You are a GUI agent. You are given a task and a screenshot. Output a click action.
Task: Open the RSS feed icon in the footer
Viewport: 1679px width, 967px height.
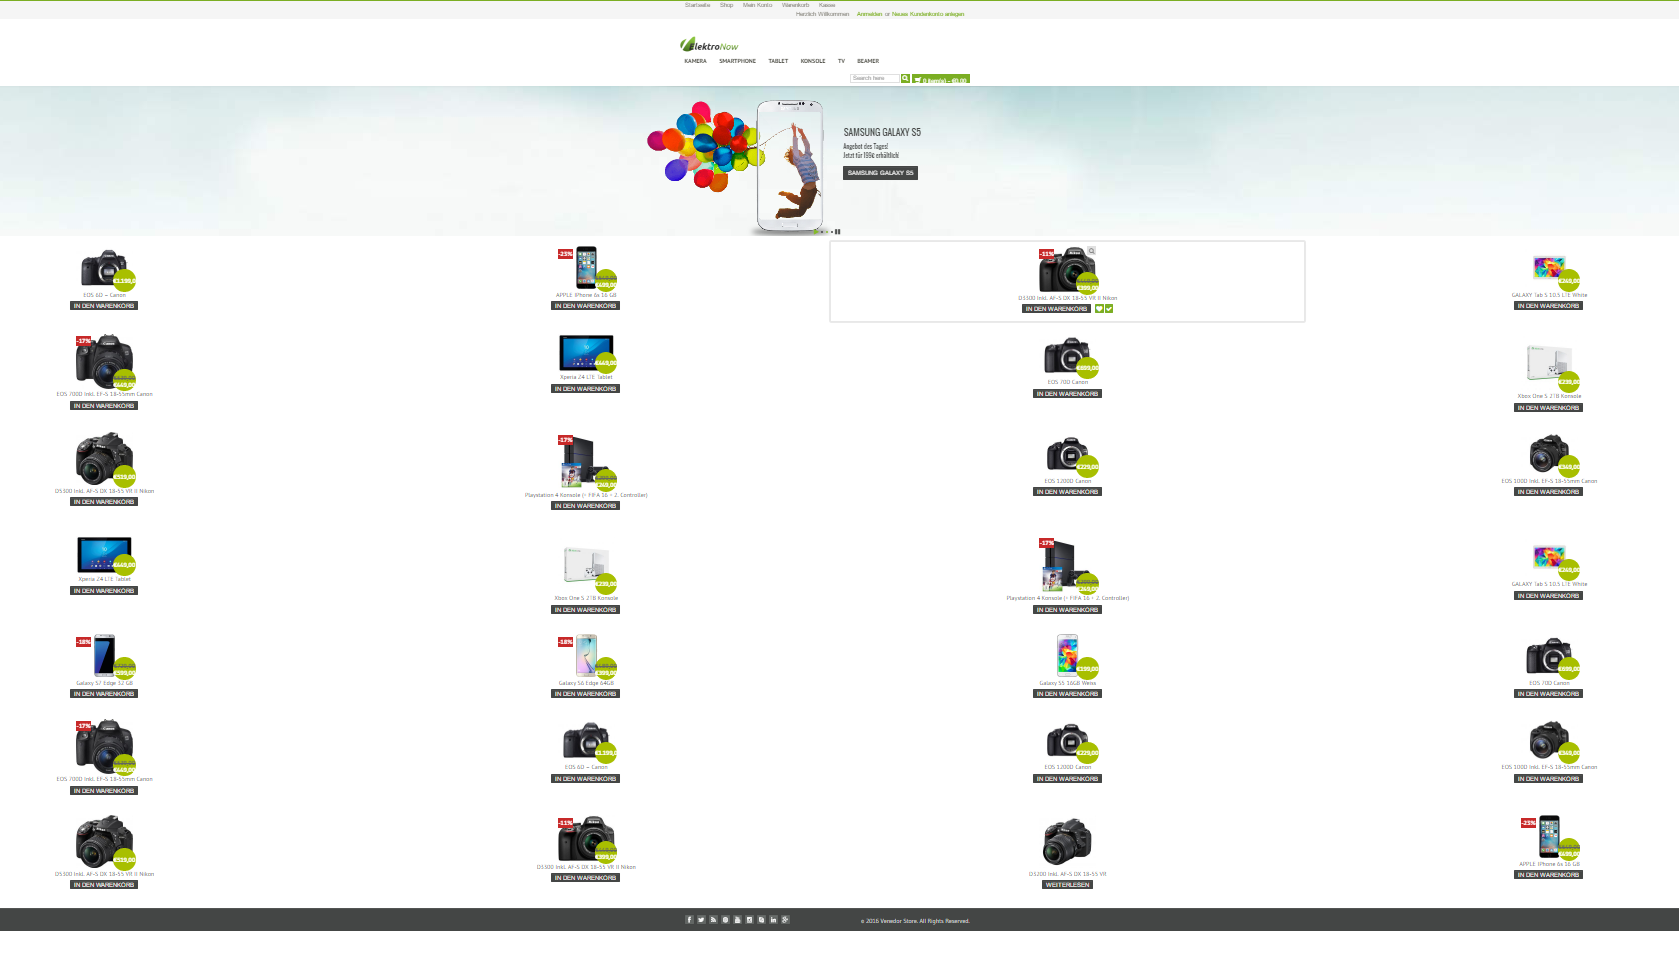(713, 920)
